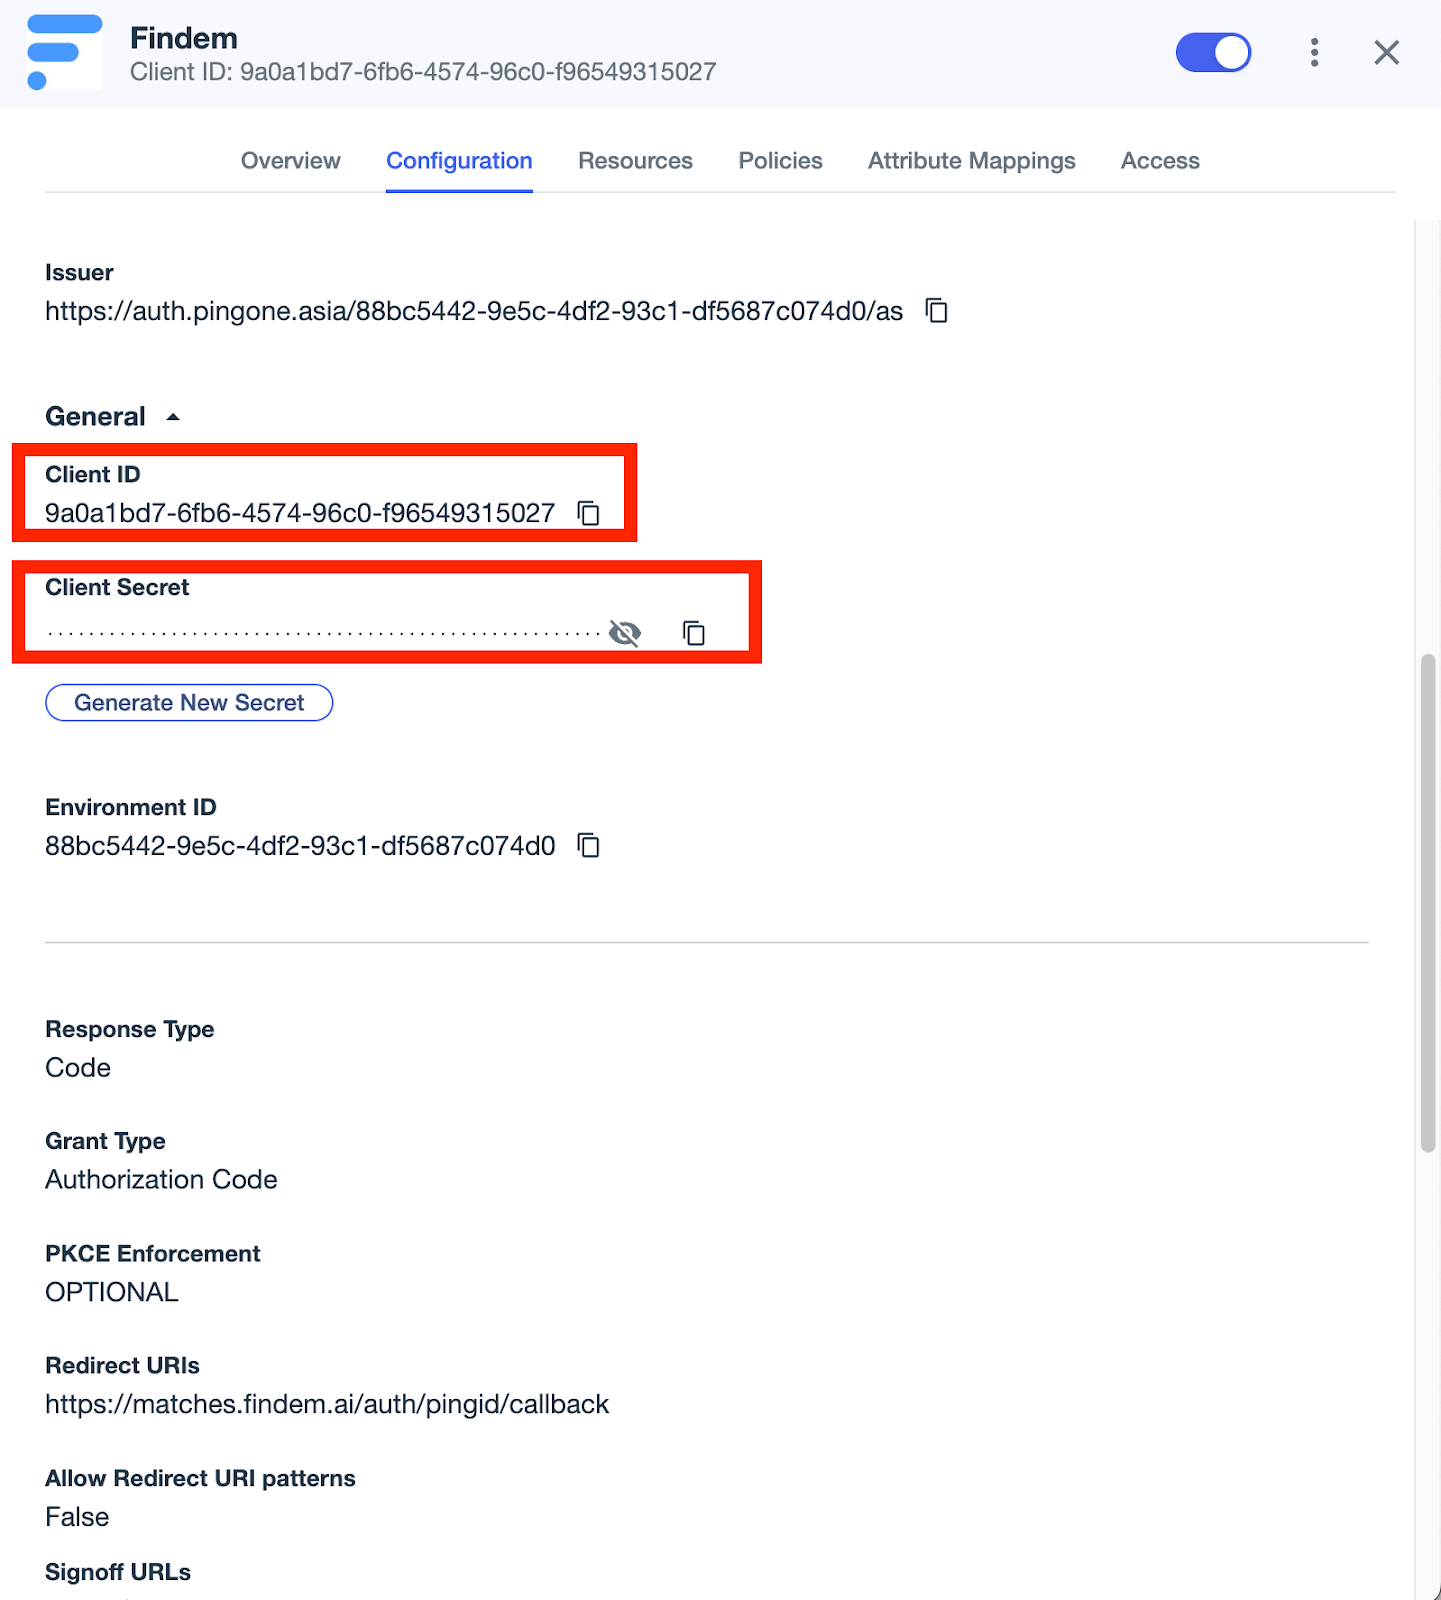The height and width of the screenshot is (1600, 1441).
Task: Copy the Environment ID value
Action: point(589,846)
